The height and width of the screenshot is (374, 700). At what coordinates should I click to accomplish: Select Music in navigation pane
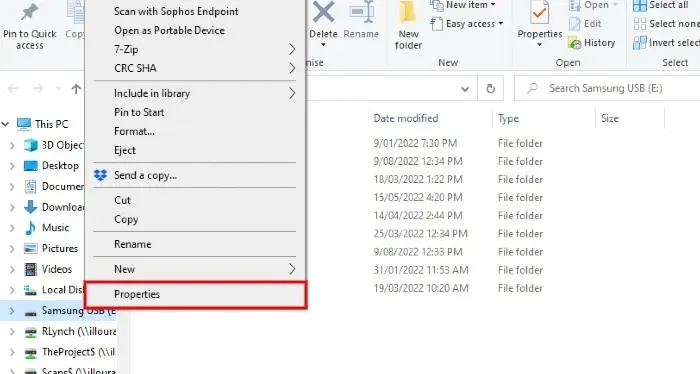(47, 228)
